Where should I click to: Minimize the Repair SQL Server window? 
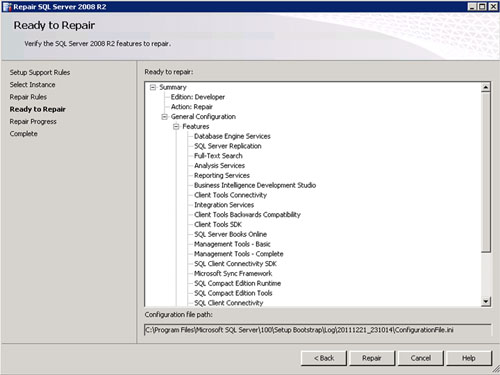[472, 7]
